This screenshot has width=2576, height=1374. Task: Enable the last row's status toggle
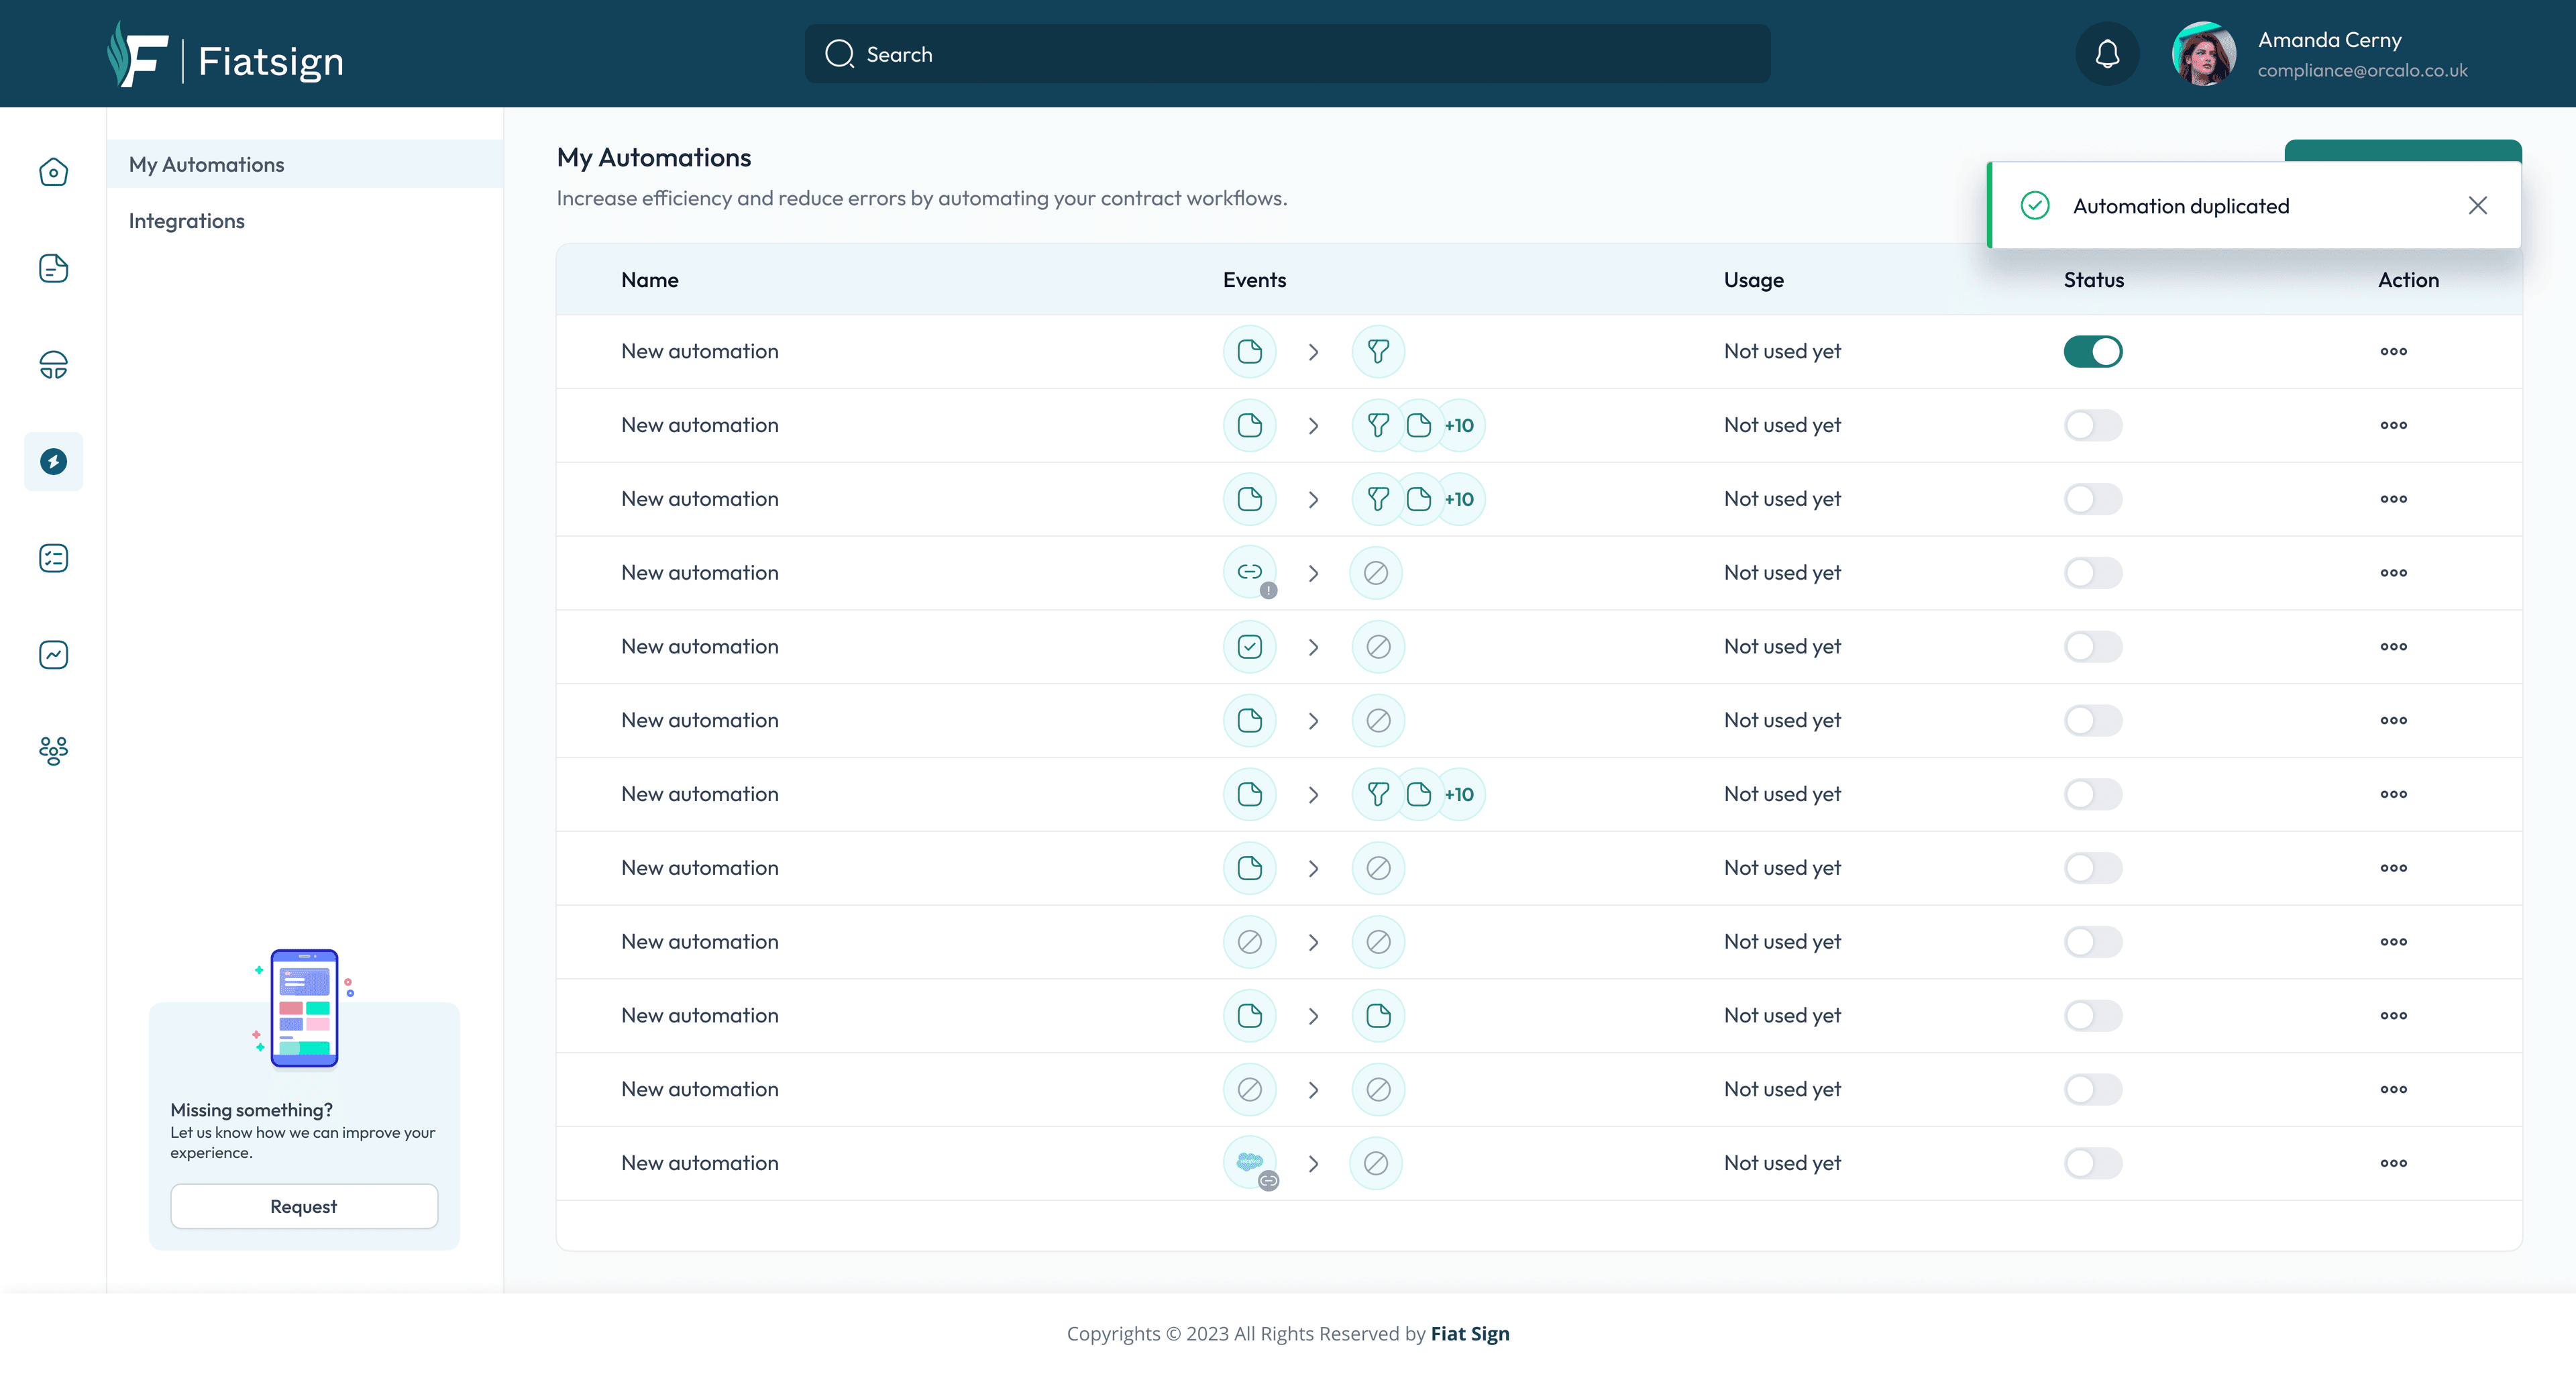tap(2092, 1163)
